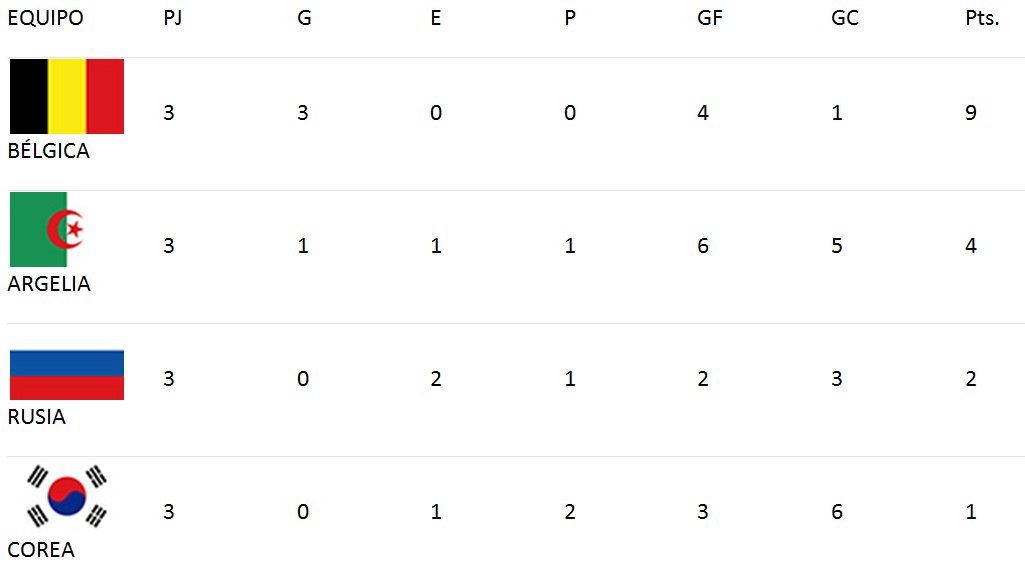
Task: Click Algeria's goals for value 6
Action: (x=703, y=246)
